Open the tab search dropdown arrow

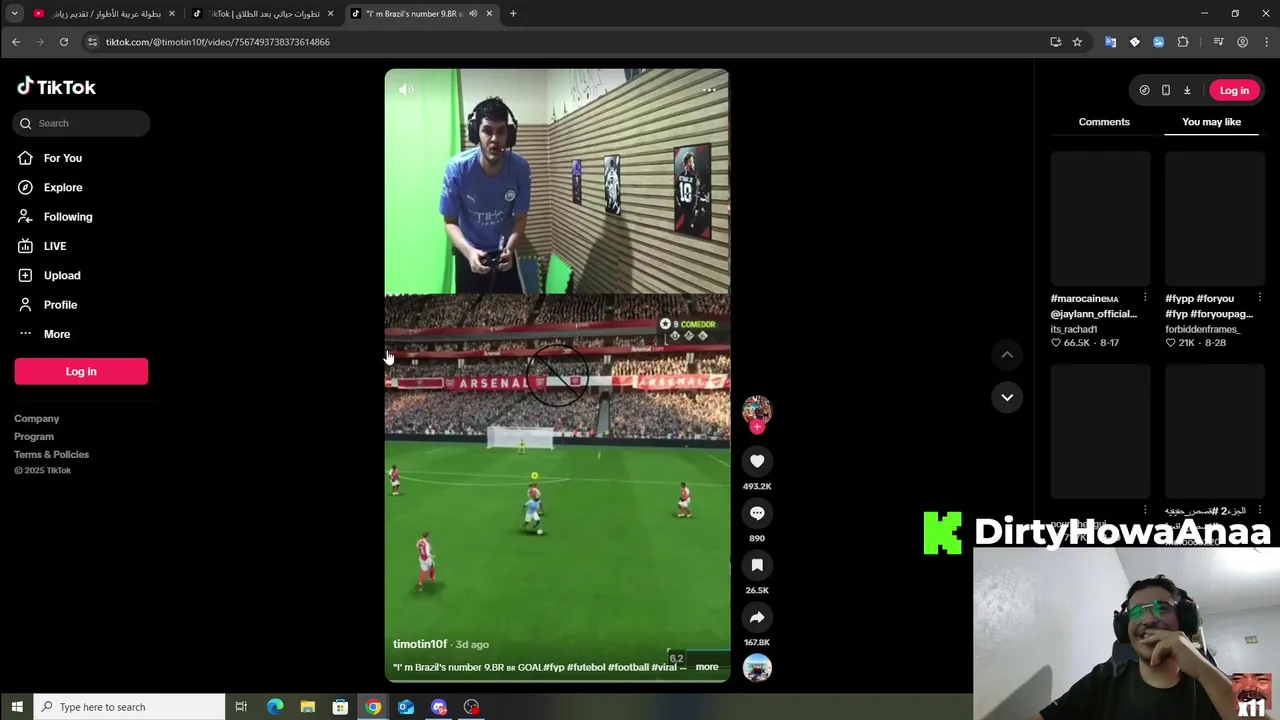(x=14, y=14)
